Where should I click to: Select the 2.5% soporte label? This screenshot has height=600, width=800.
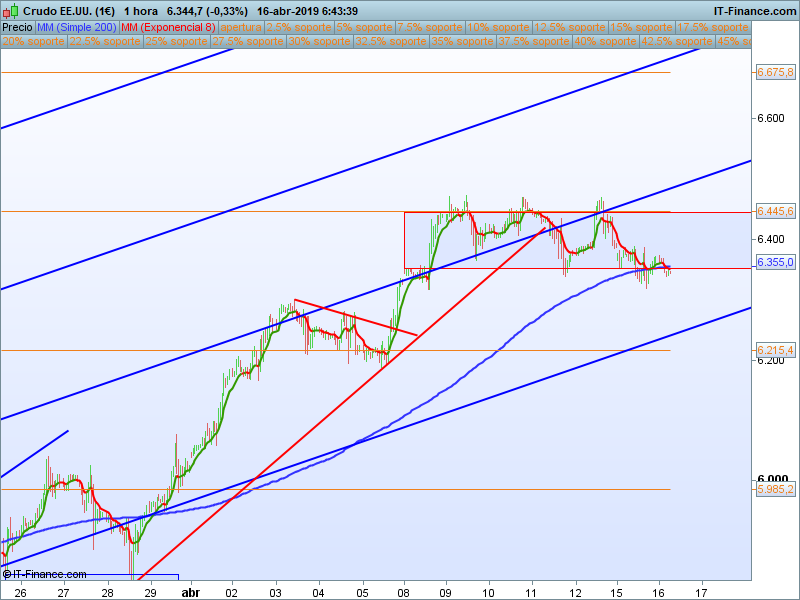click(299, 28)
